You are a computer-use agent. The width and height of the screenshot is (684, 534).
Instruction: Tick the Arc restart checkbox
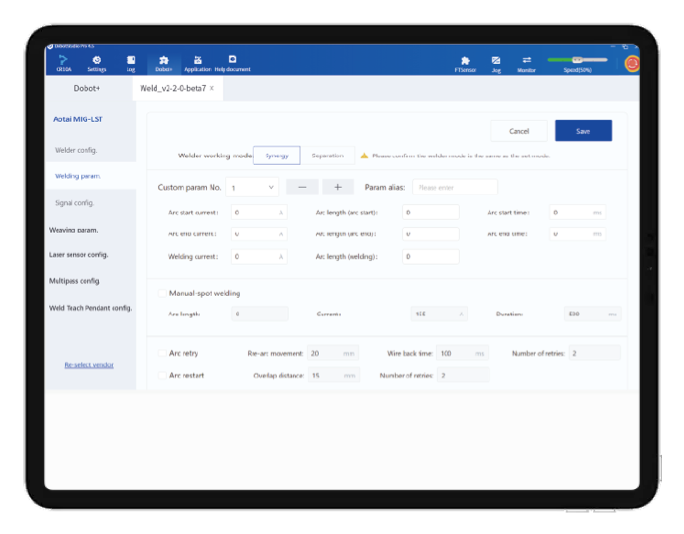tap(162, 375)
